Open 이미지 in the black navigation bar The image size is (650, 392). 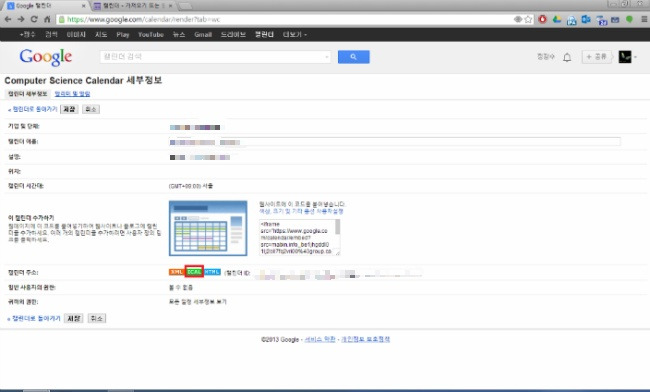click(x=76, y=34)
